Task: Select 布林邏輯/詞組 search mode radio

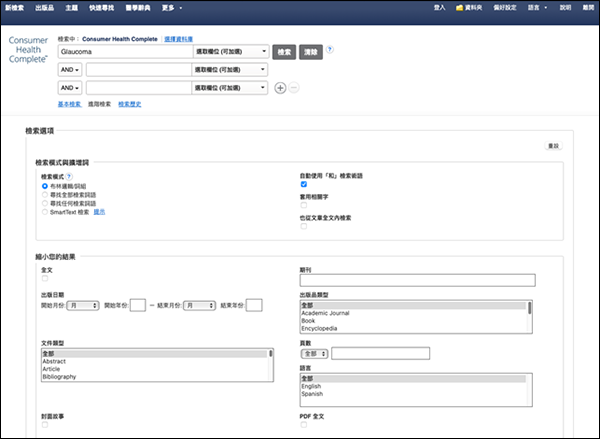Action: [x=45, y=186]
